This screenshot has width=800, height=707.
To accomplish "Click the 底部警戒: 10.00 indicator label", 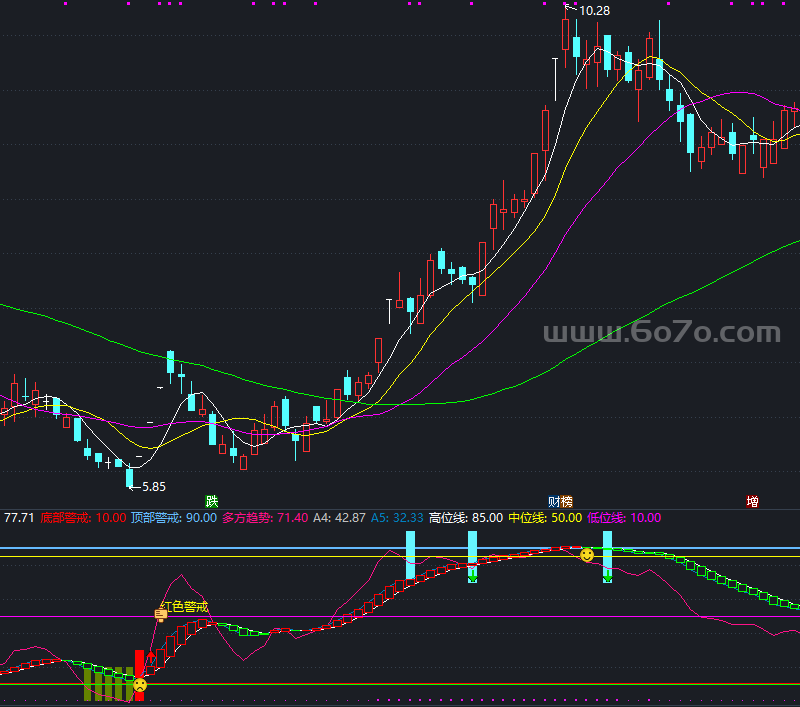I will pos(83,518).
